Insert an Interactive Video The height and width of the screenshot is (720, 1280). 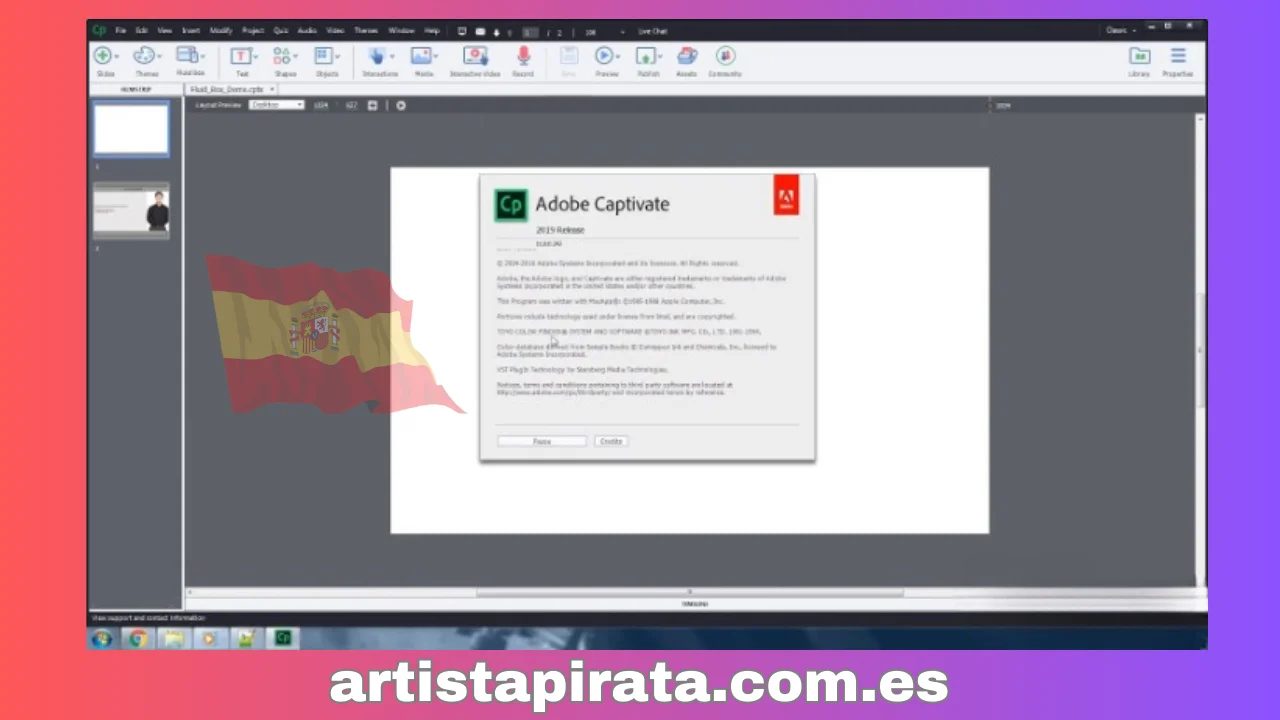coord(475,56)
